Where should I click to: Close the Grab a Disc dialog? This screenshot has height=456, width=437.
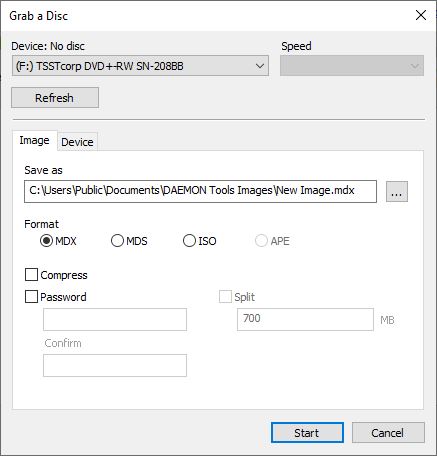pyautogui.click(x=421, y=15)
